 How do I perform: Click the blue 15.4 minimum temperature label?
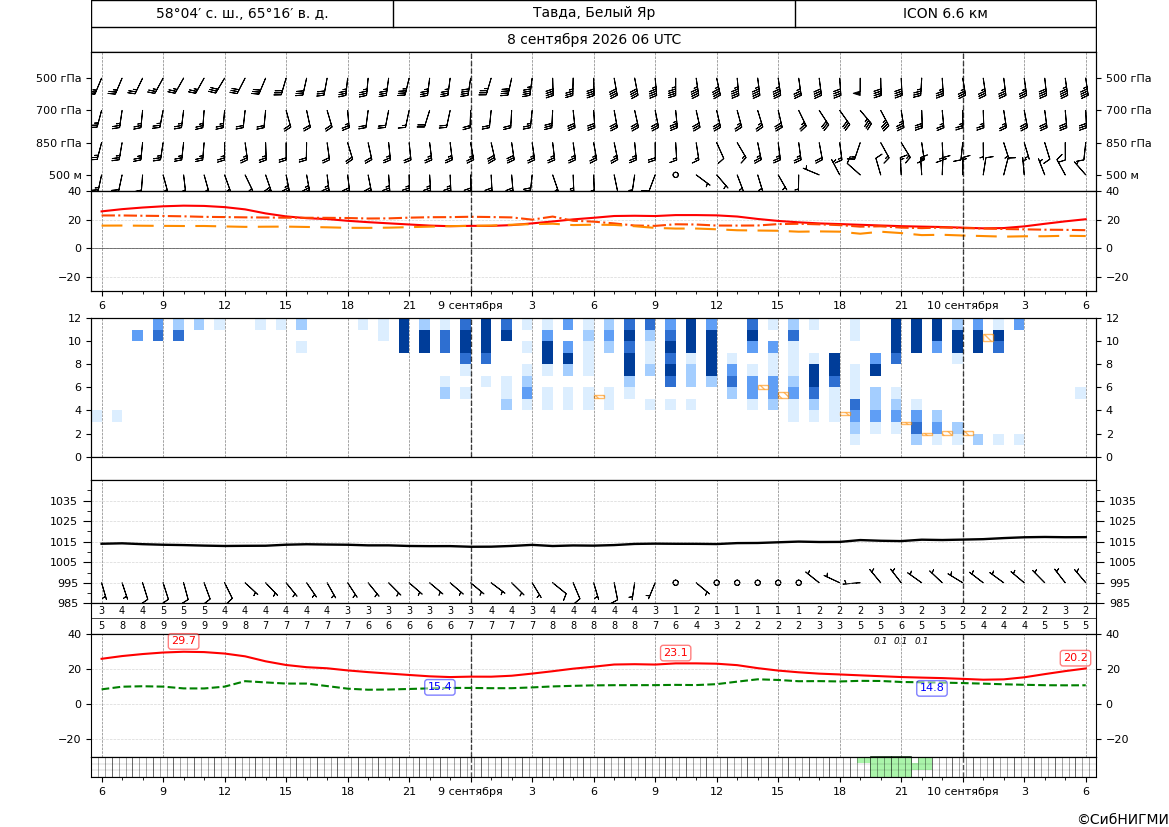point(439,687)
